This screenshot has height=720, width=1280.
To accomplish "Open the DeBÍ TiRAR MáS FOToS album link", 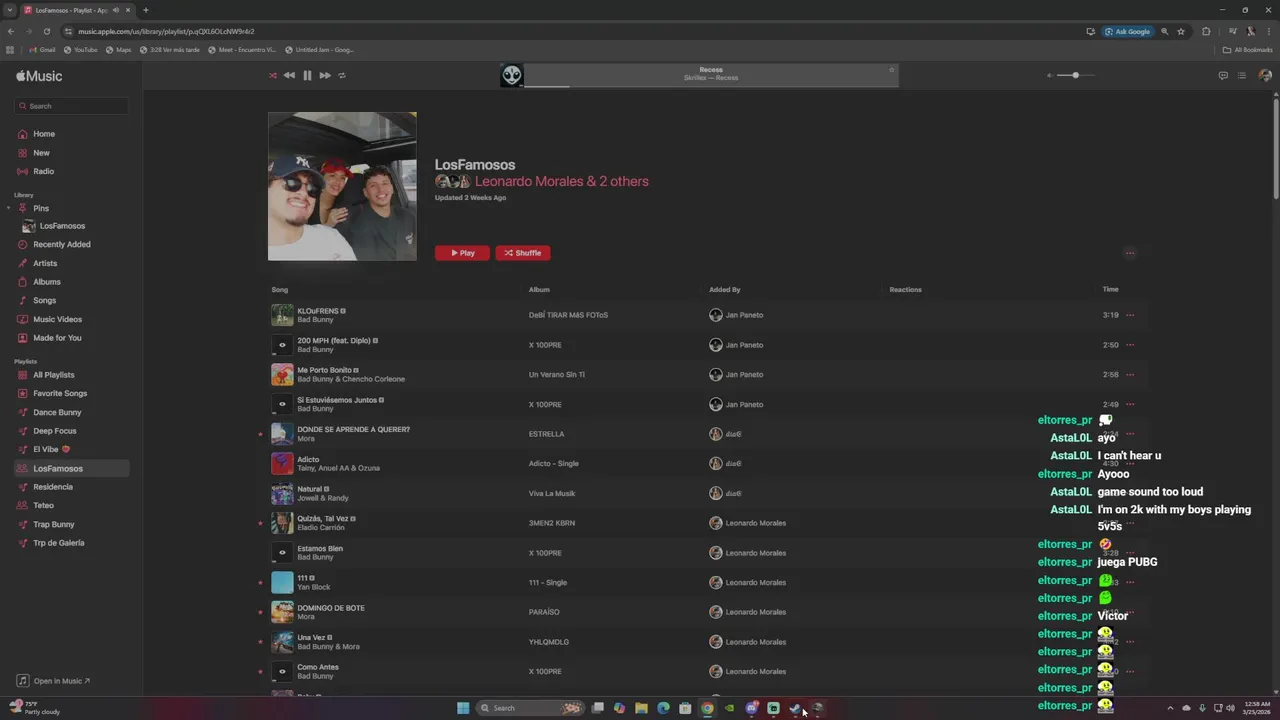I will [x=568, y=315].
